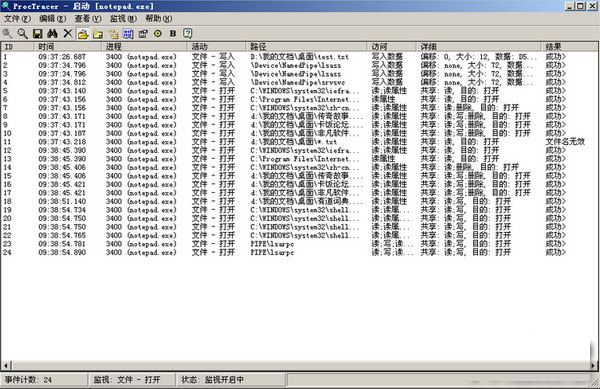This screenshot has height=389, width=600.
Task: Click the path ending in \*.txt
Action: tap(294, 142)
